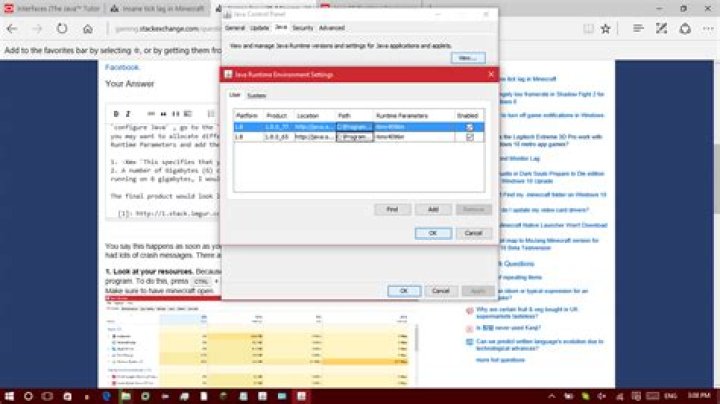720x404 pixels.
Task: Close Java Runtime Environment Settings dialog
Action: (491, 74)
